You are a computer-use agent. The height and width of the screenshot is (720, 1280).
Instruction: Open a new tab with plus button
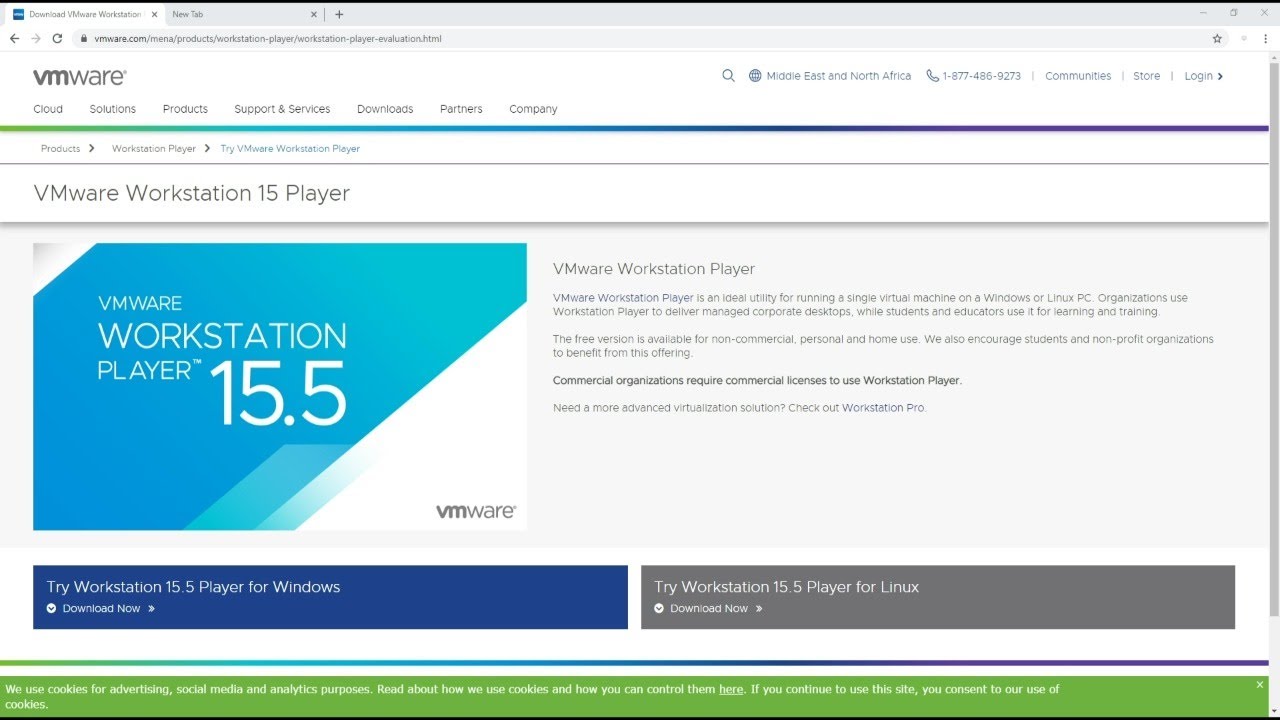pos(339,14)
